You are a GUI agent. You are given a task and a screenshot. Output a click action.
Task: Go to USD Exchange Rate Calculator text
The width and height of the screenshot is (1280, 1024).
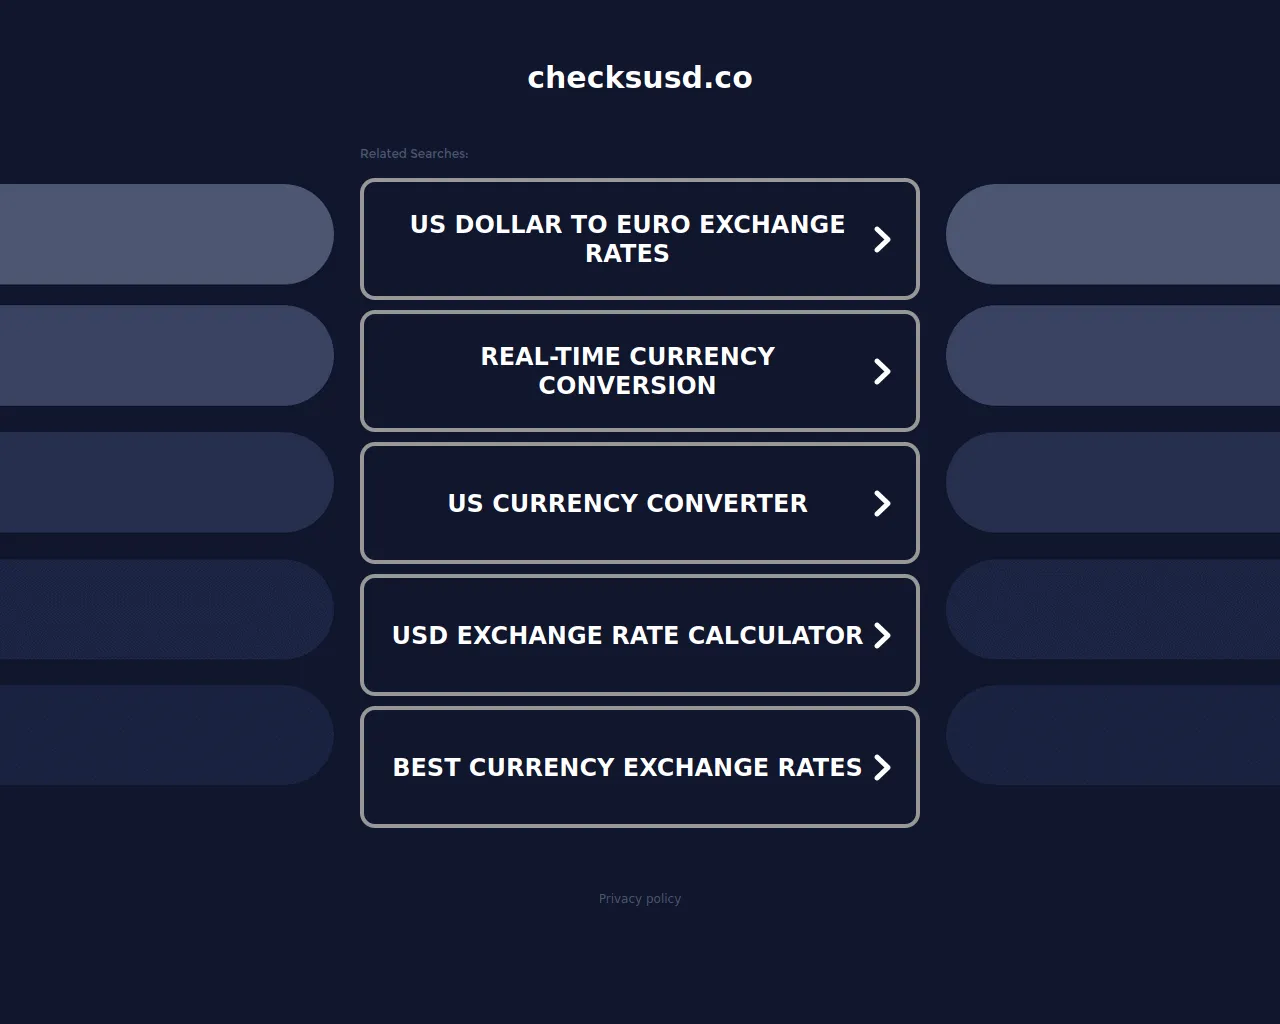tap(627, 635)
